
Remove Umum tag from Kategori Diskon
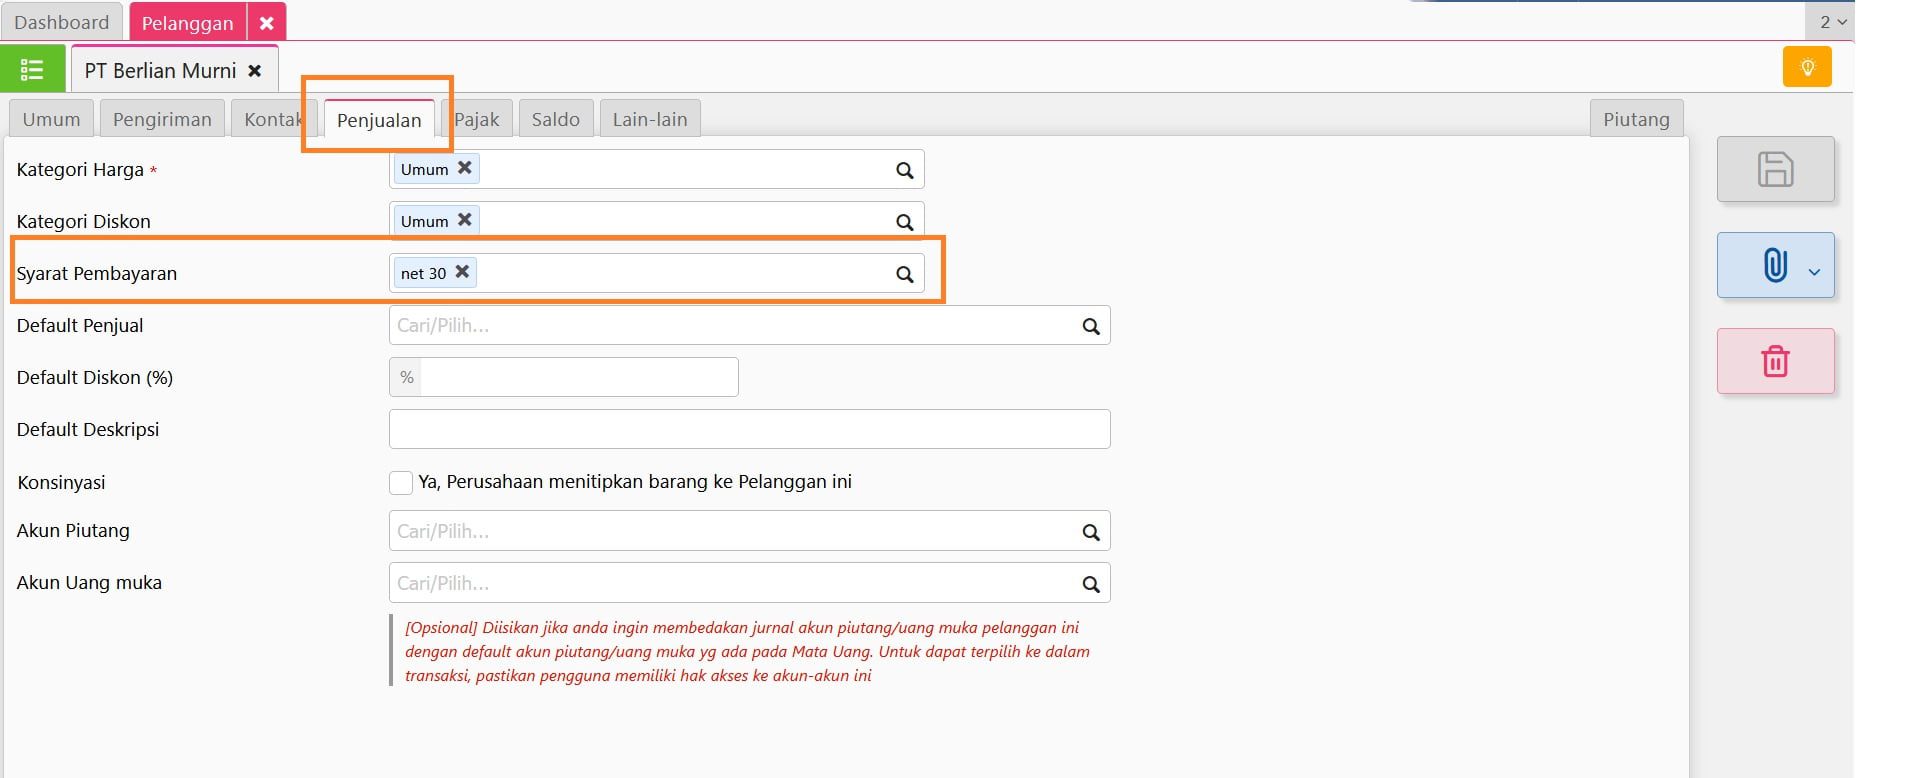tap(464, 220)
